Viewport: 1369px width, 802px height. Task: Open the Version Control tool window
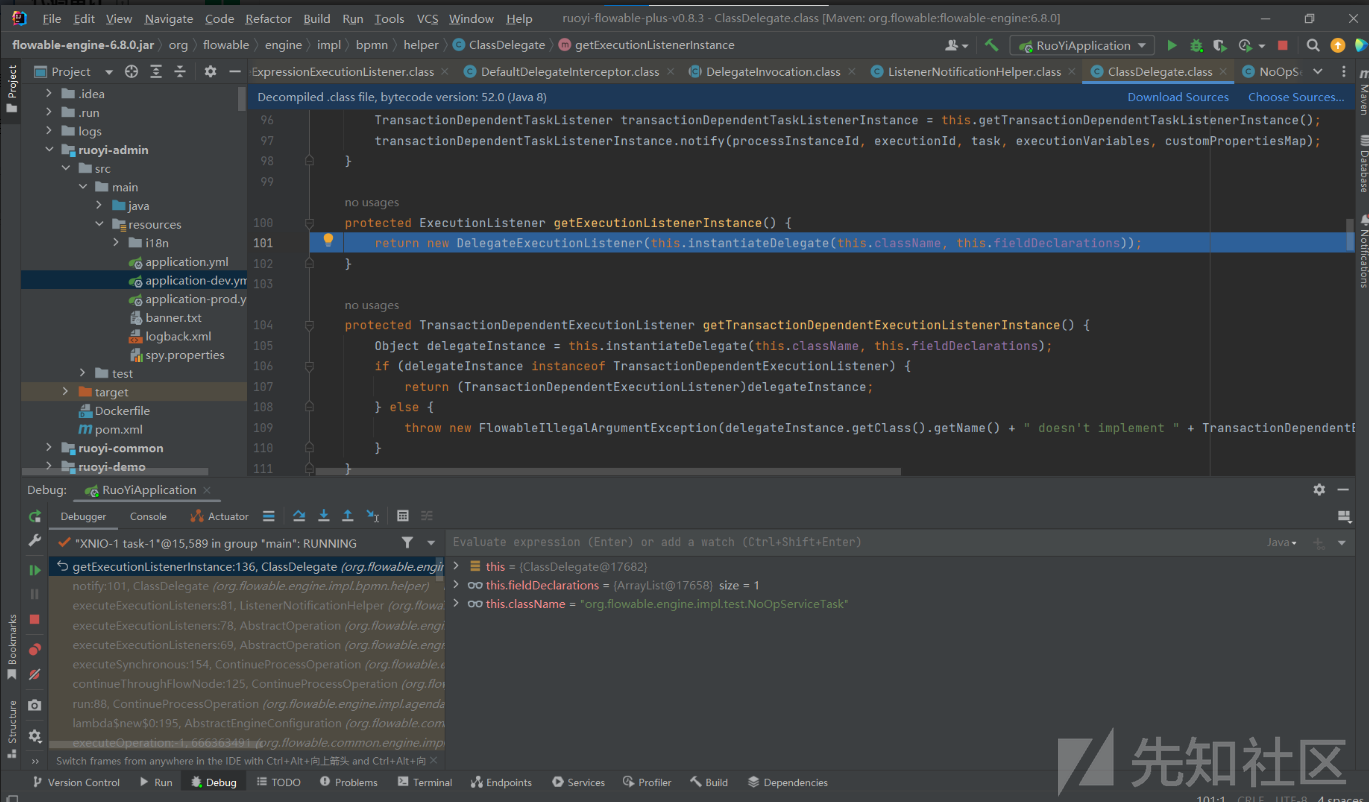point(75,782)
